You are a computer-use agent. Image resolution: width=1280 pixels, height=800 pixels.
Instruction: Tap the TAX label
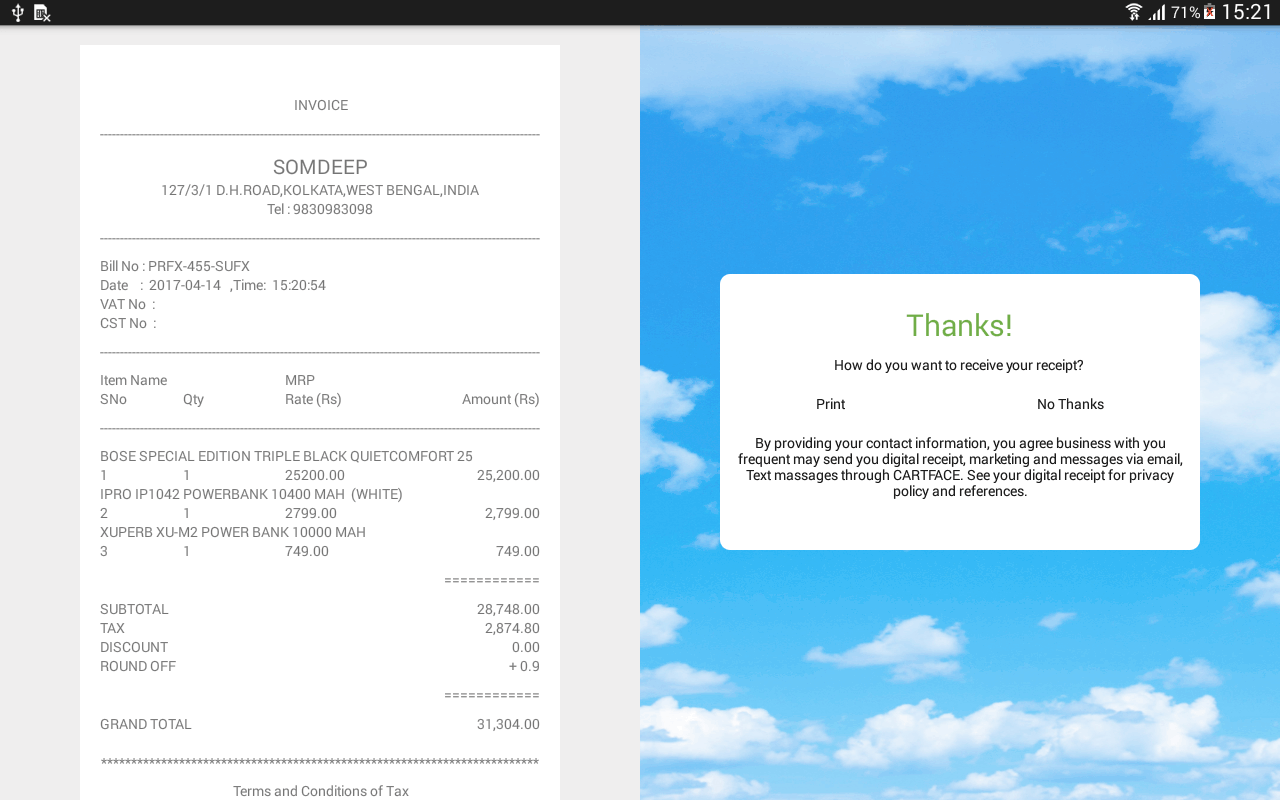click(112, 628)
